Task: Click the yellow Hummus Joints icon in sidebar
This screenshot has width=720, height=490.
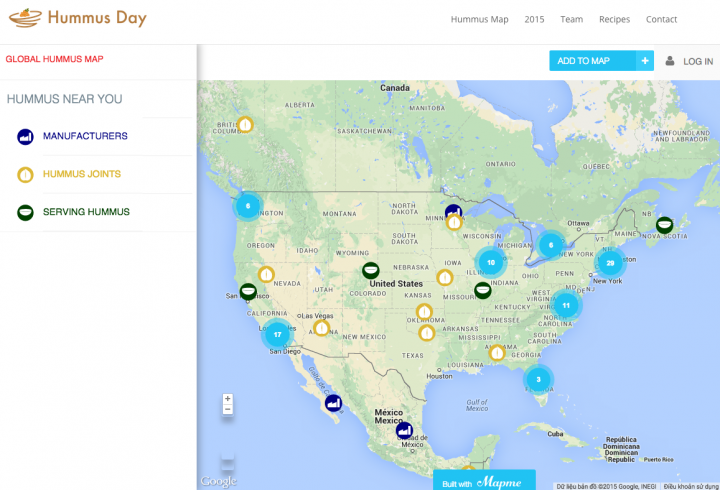Action: click(x=25, y=175)
